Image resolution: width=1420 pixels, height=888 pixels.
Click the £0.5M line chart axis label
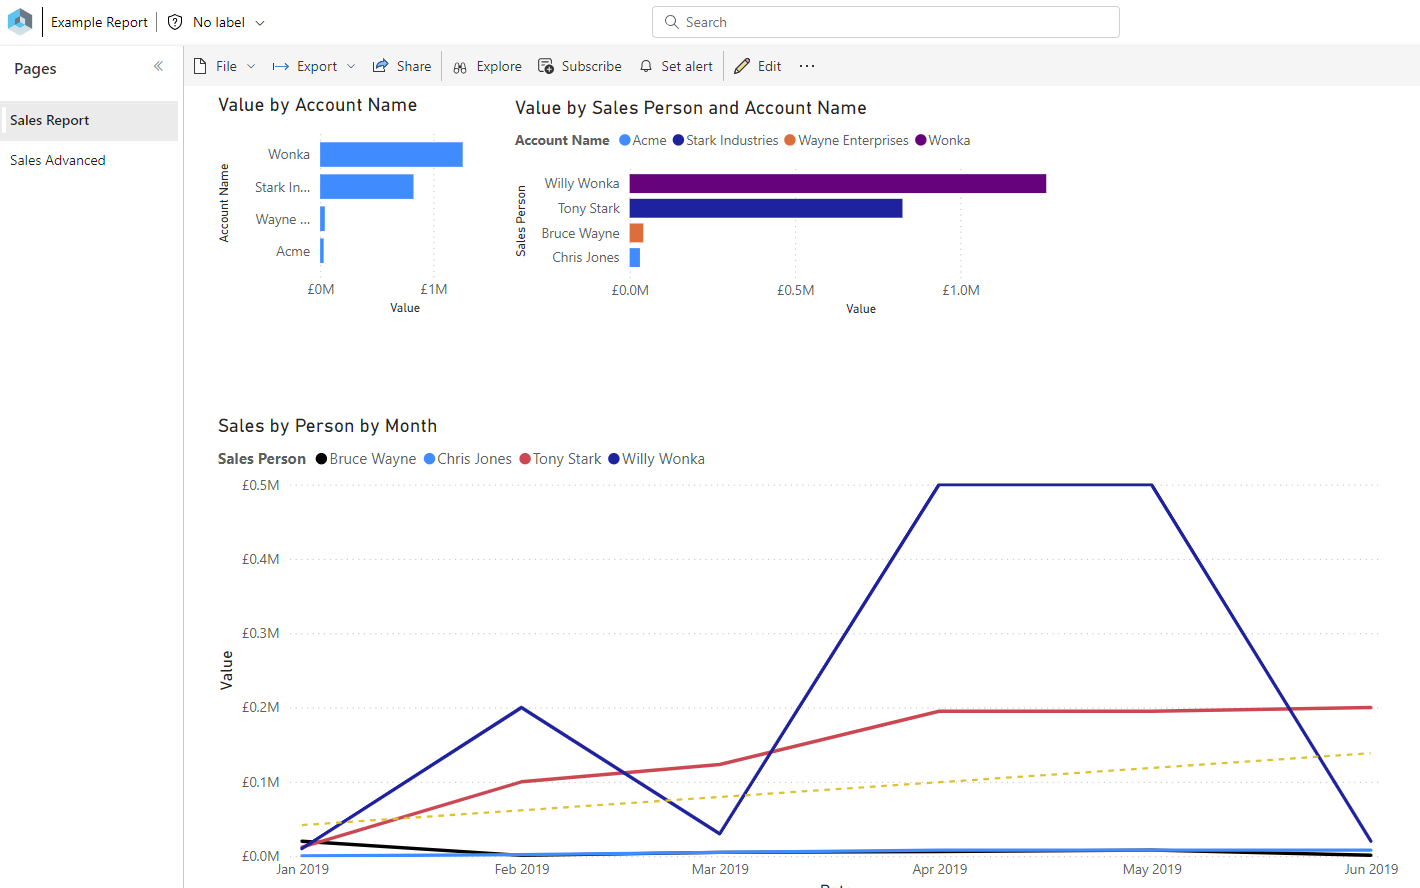coord(261,485)
